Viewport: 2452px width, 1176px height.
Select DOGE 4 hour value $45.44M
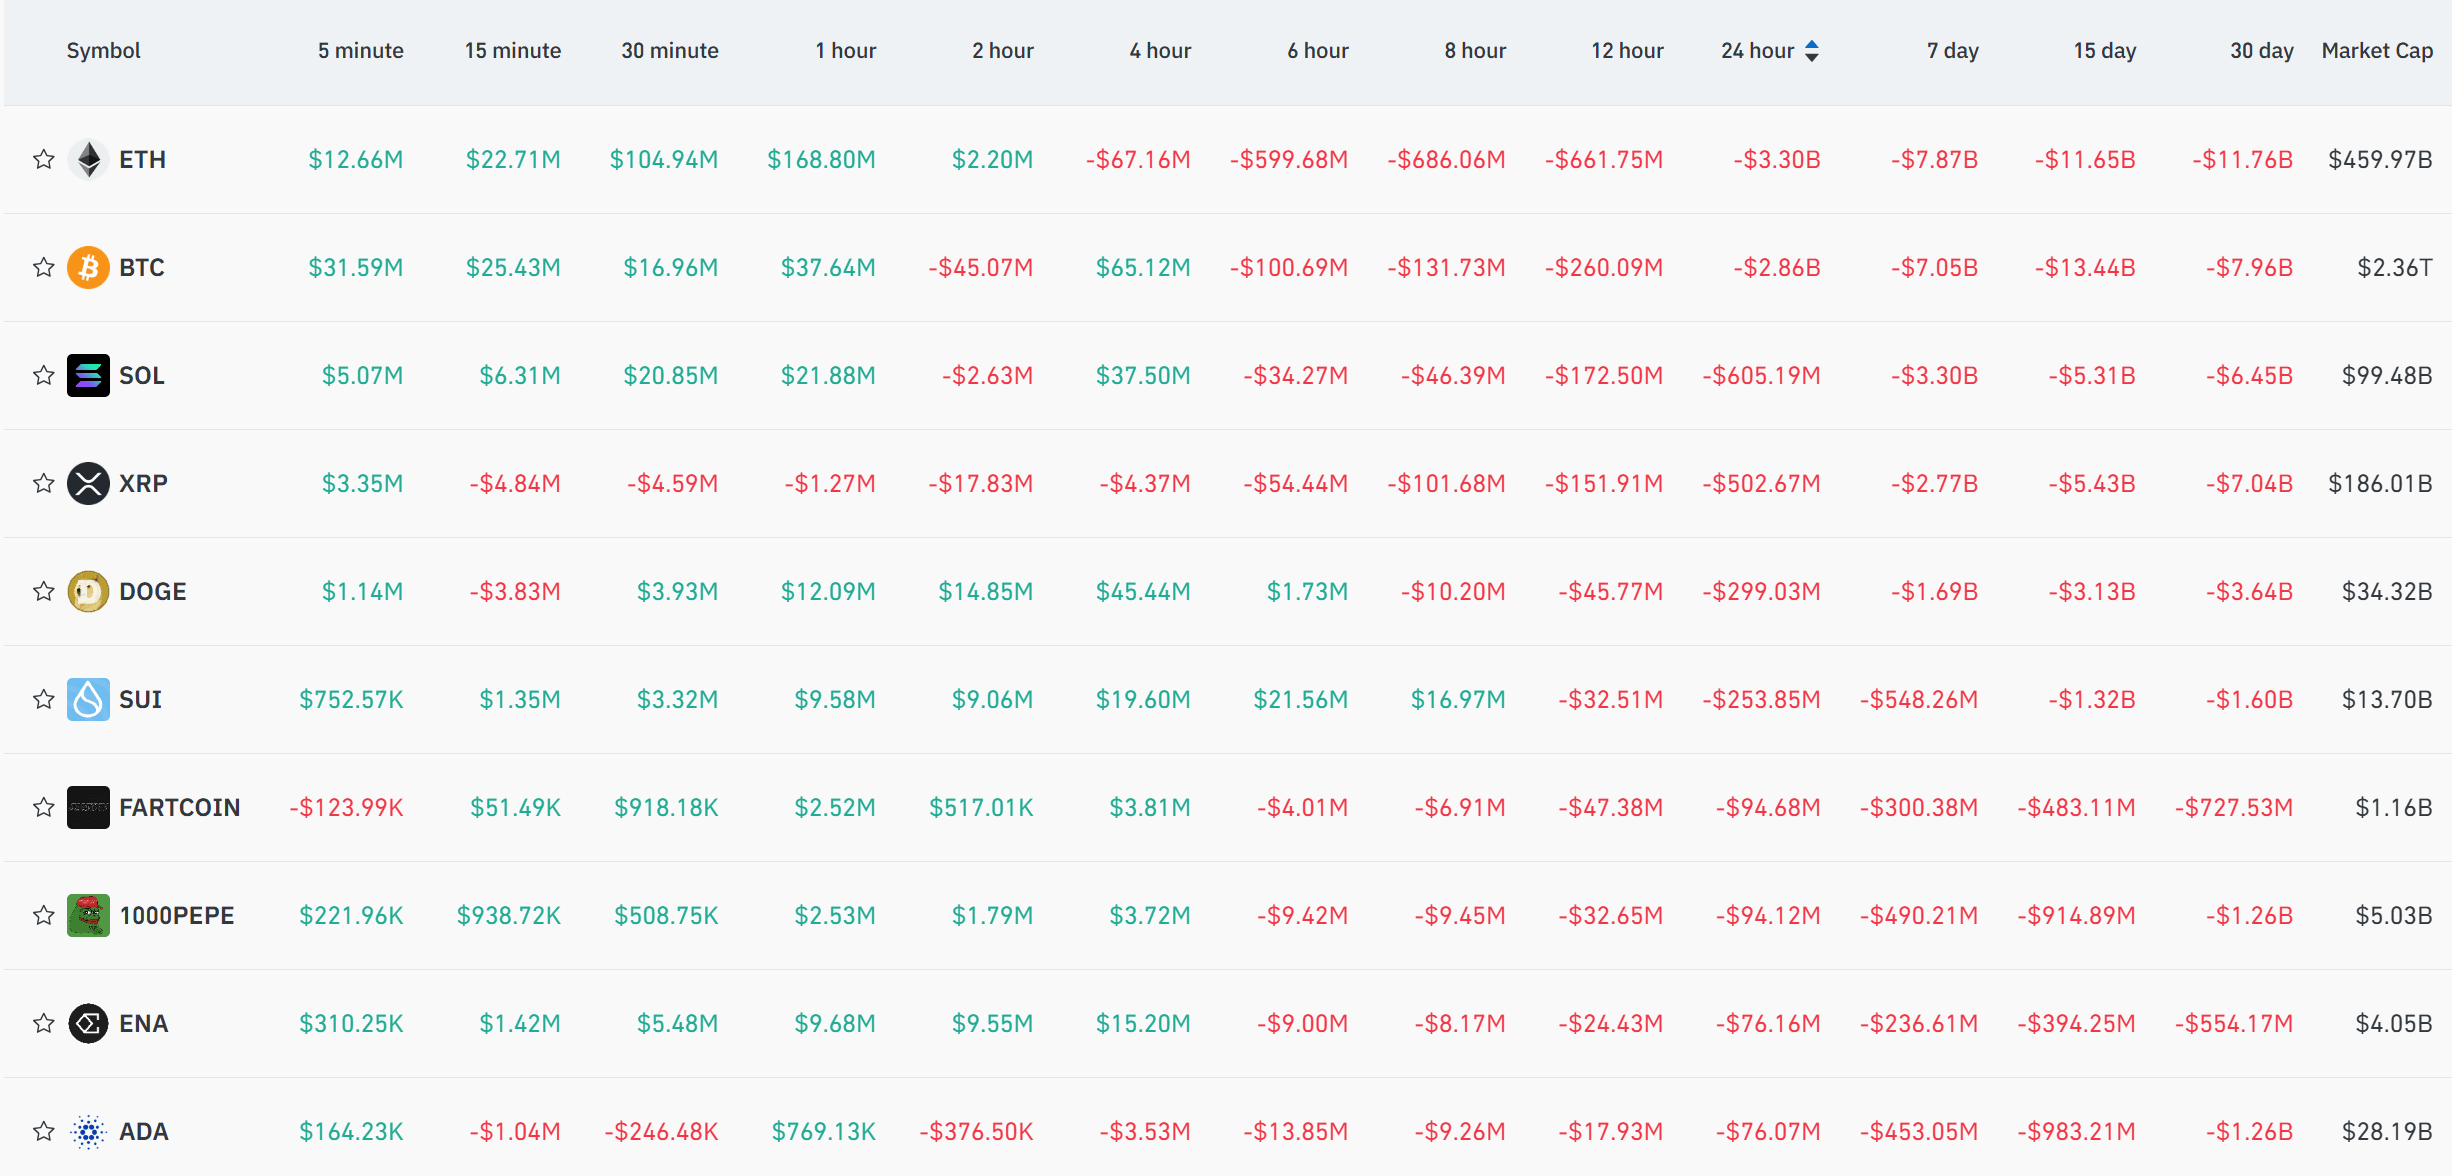point(1143,591)
